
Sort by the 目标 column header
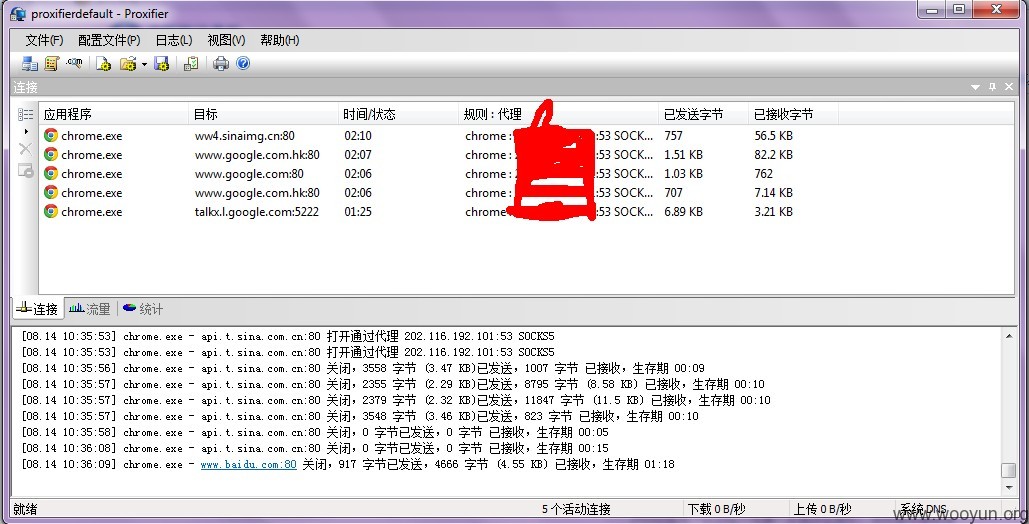[x=263, y=114]
